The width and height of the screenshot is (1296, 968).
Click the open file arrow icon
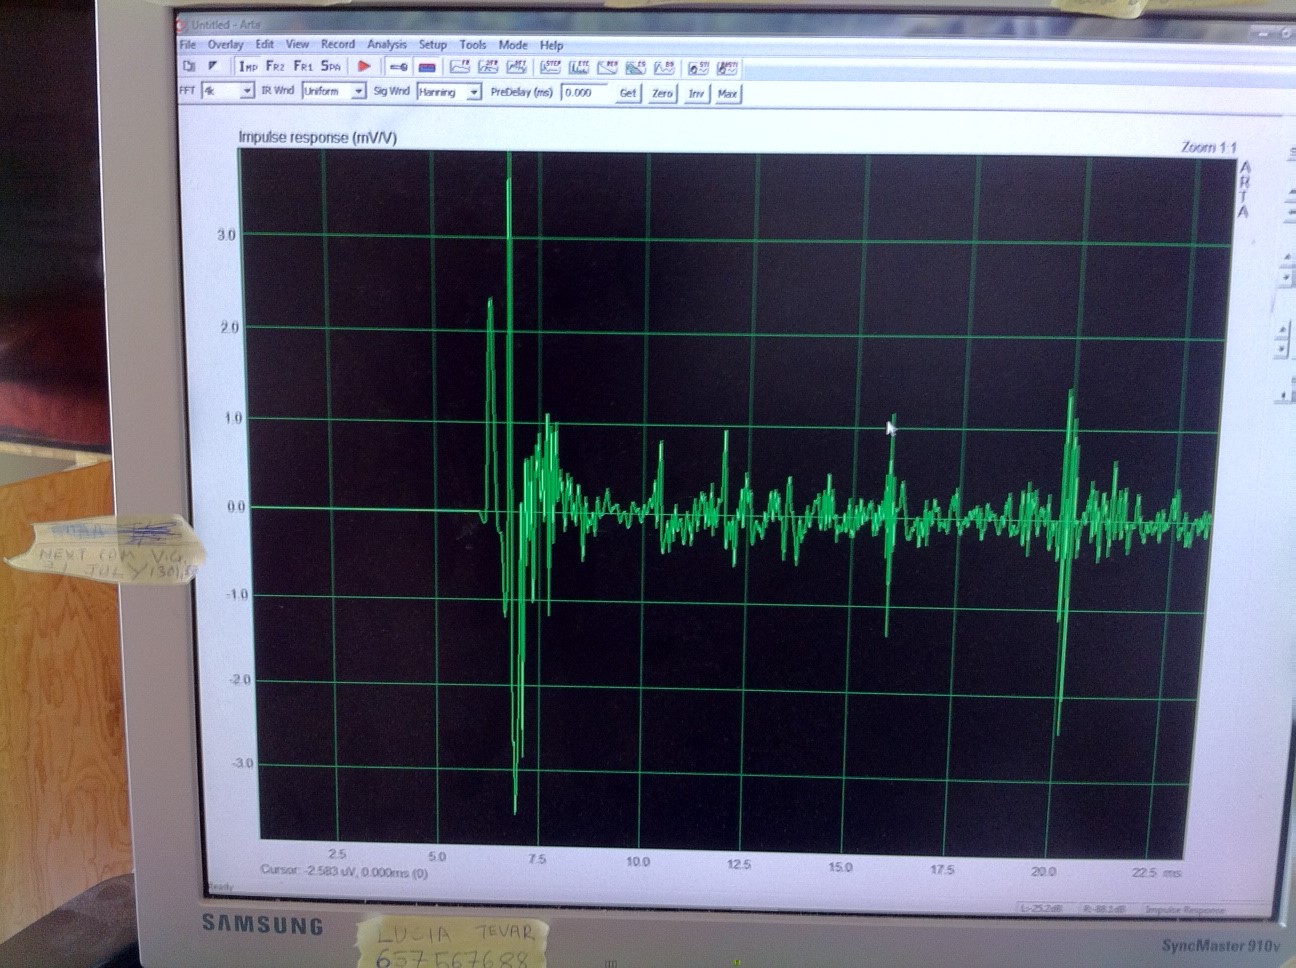pos(213,66)
